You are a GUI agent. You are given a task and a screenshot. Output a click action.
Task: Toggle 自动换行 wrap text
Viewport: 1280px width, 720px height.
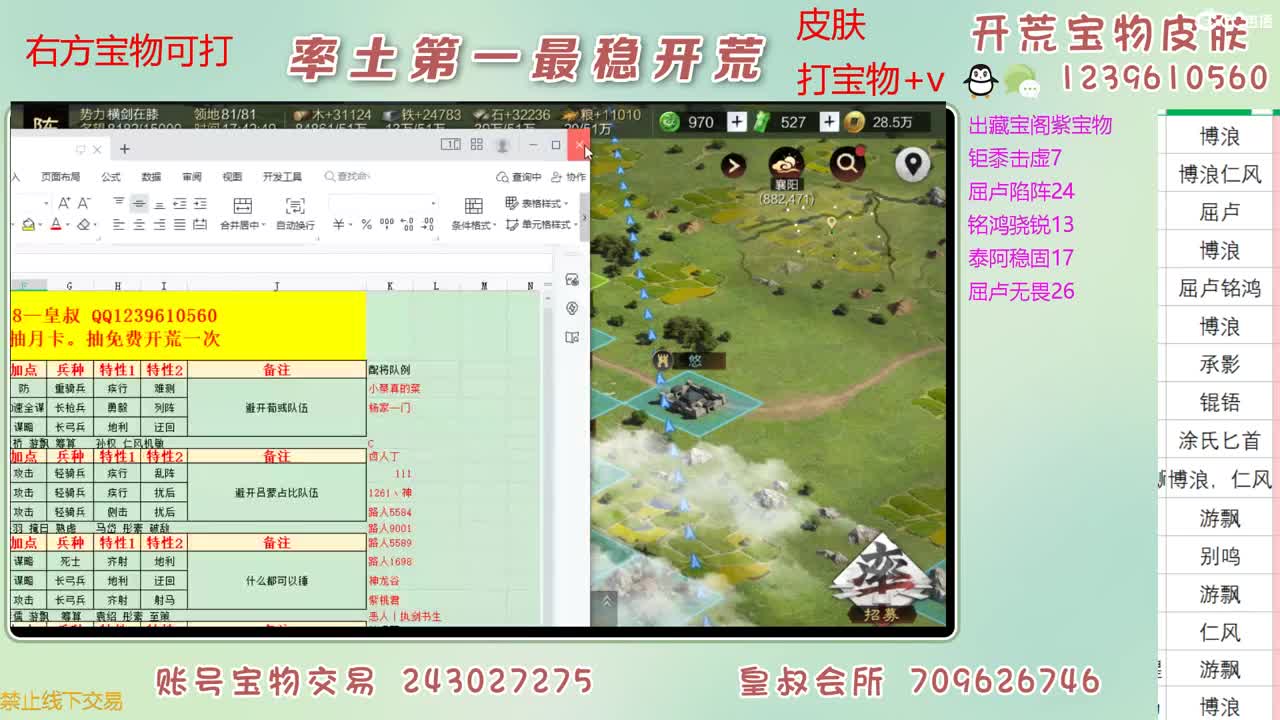[x=295, y=213]
